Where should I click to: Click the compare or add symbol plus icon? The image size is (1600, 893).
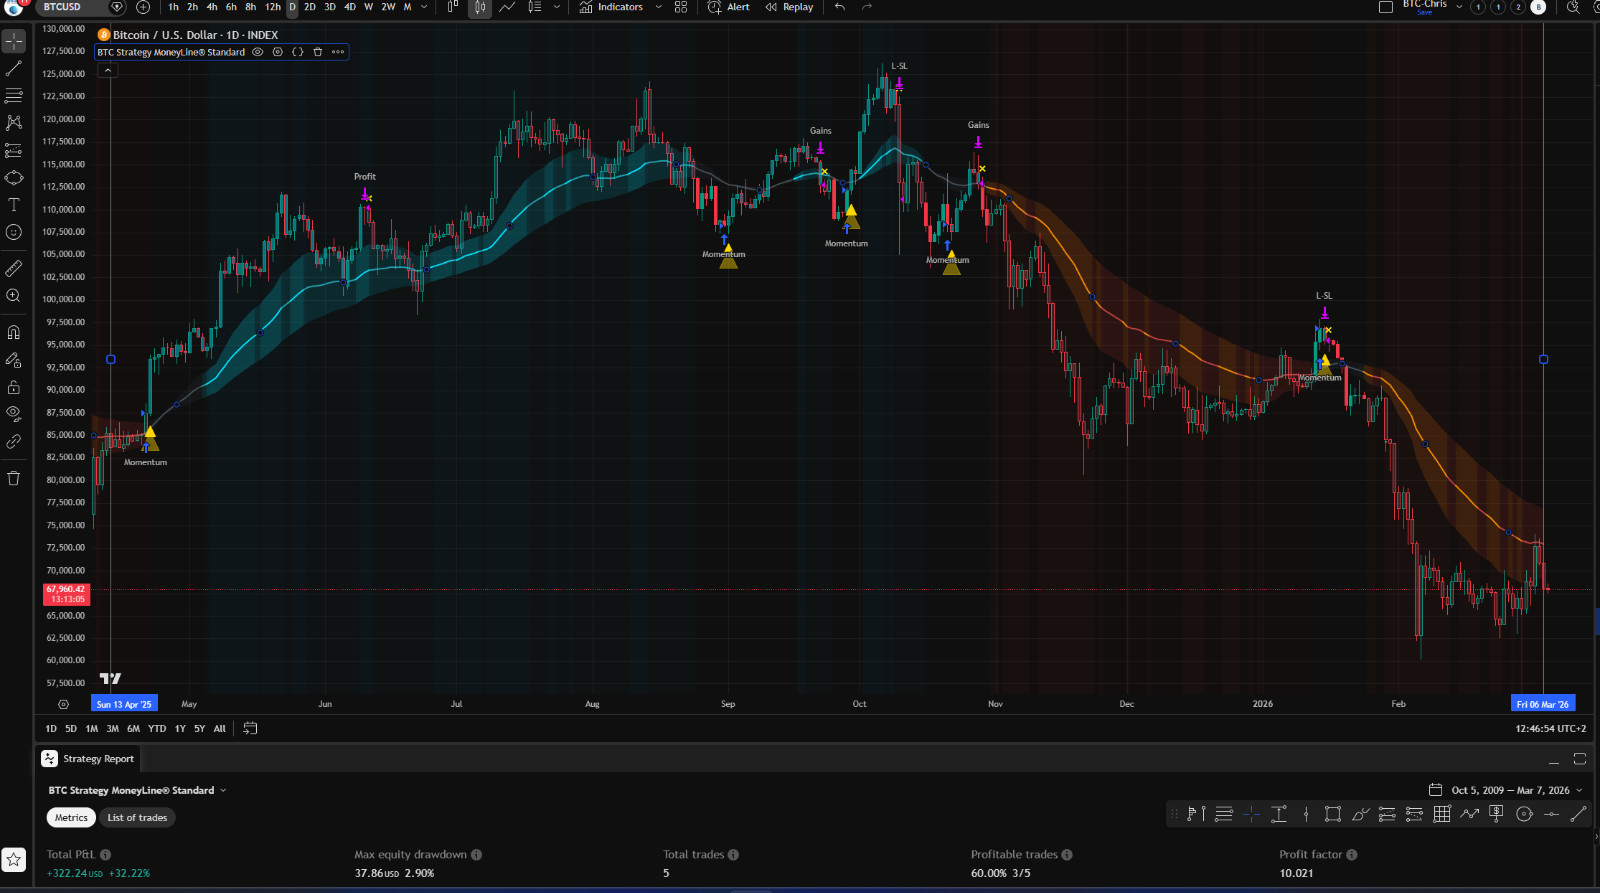point(143,7)
